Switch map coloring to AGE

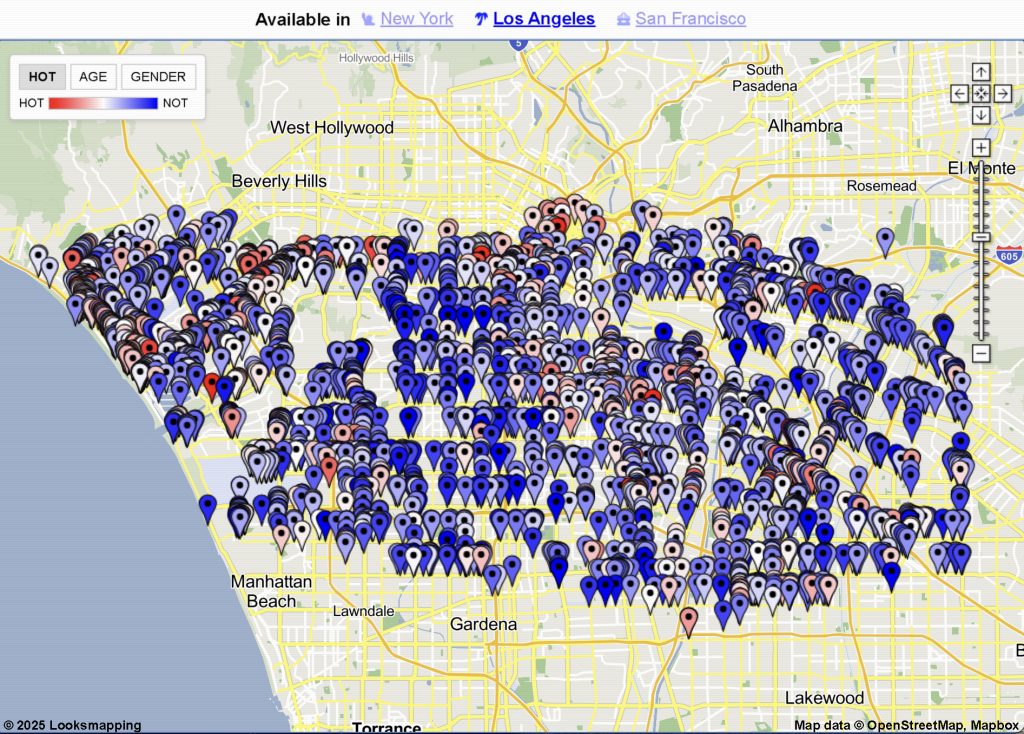93,76
